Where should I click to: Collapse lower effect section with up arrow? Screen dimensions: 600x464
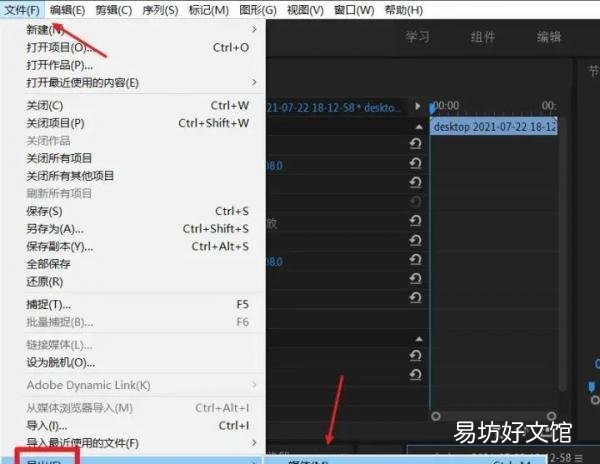pyautogui.click(x=419, y=339)
